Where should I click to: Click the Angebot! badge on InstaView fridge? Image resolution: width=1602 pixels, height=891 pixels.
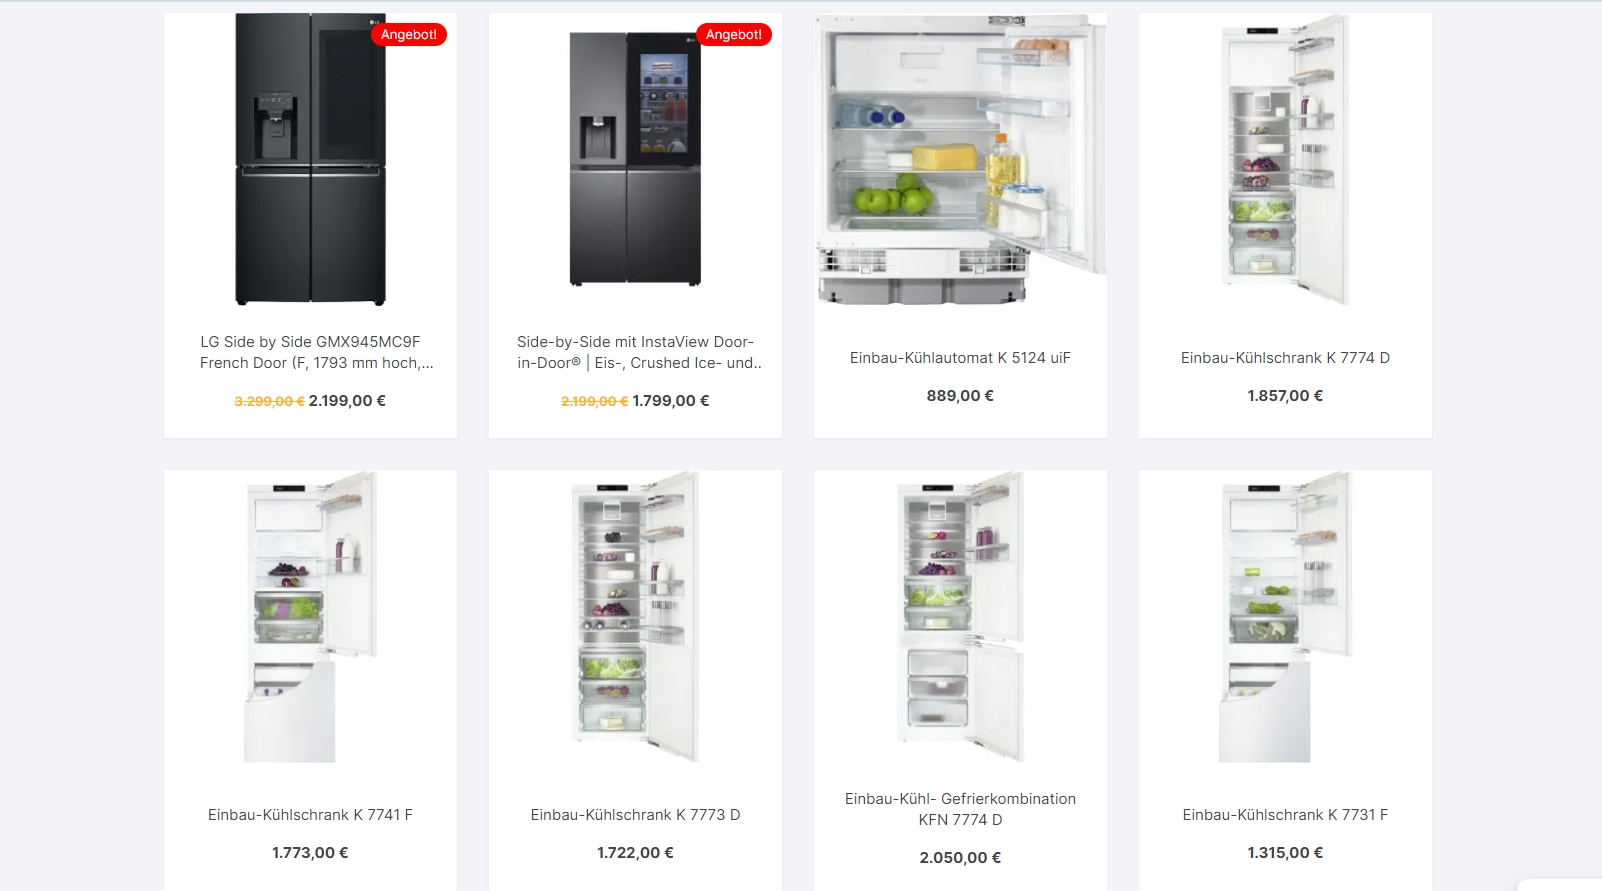(x=734, y=34)
